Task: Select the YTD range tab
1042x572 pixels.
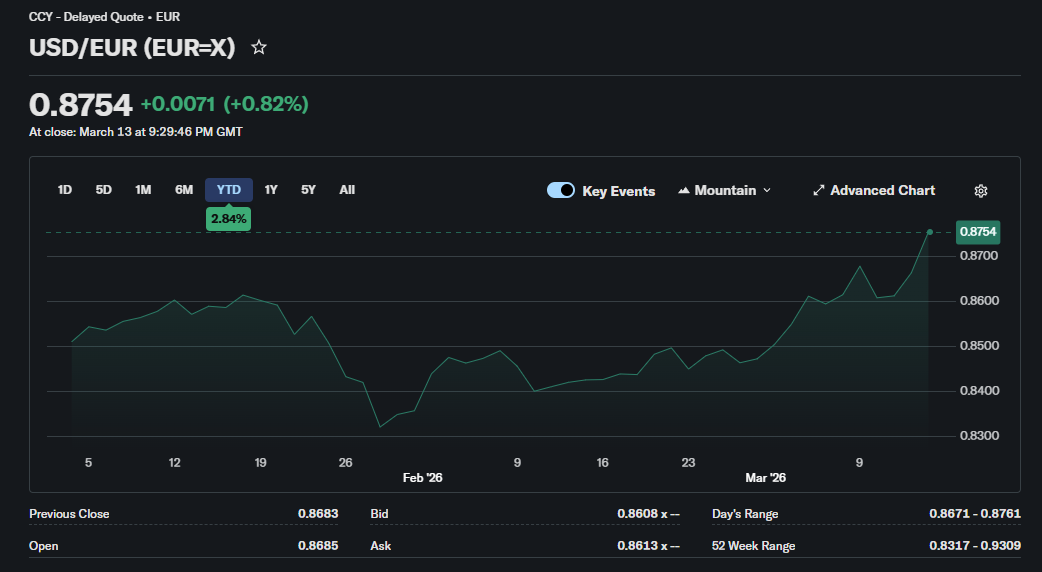Action: click(229, 190)
